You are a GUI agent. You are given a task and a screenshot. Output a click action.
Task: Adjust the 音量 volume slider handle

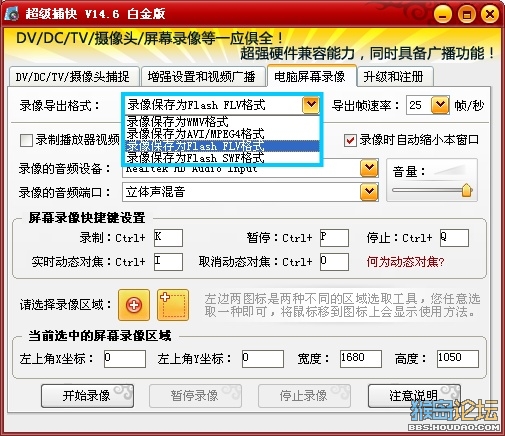point(466,190)
